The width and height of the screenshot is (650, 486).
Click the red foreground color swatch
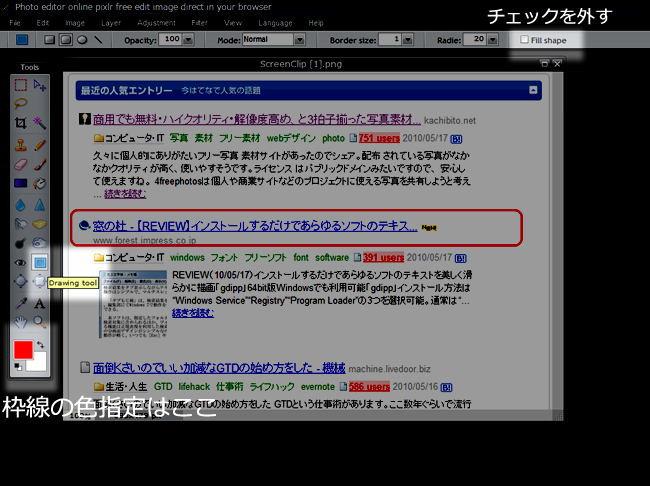point(23,350)
